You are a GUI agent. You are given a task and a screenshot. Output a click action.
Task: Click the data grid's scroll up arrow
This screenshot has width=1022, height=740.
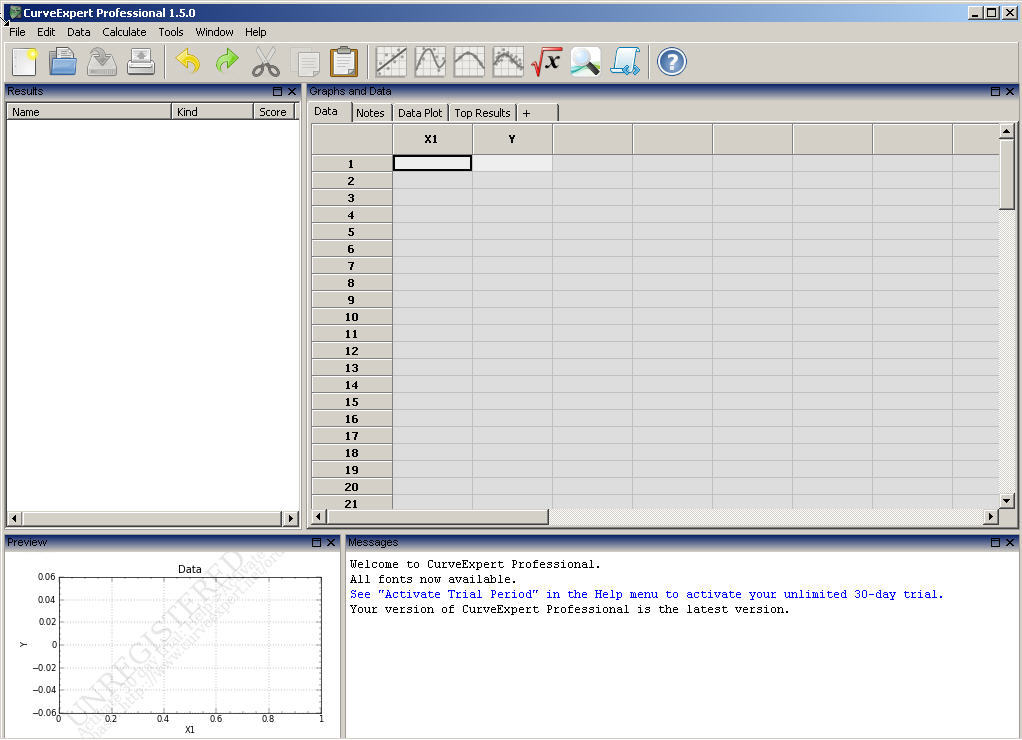(x=1006, y=131)
